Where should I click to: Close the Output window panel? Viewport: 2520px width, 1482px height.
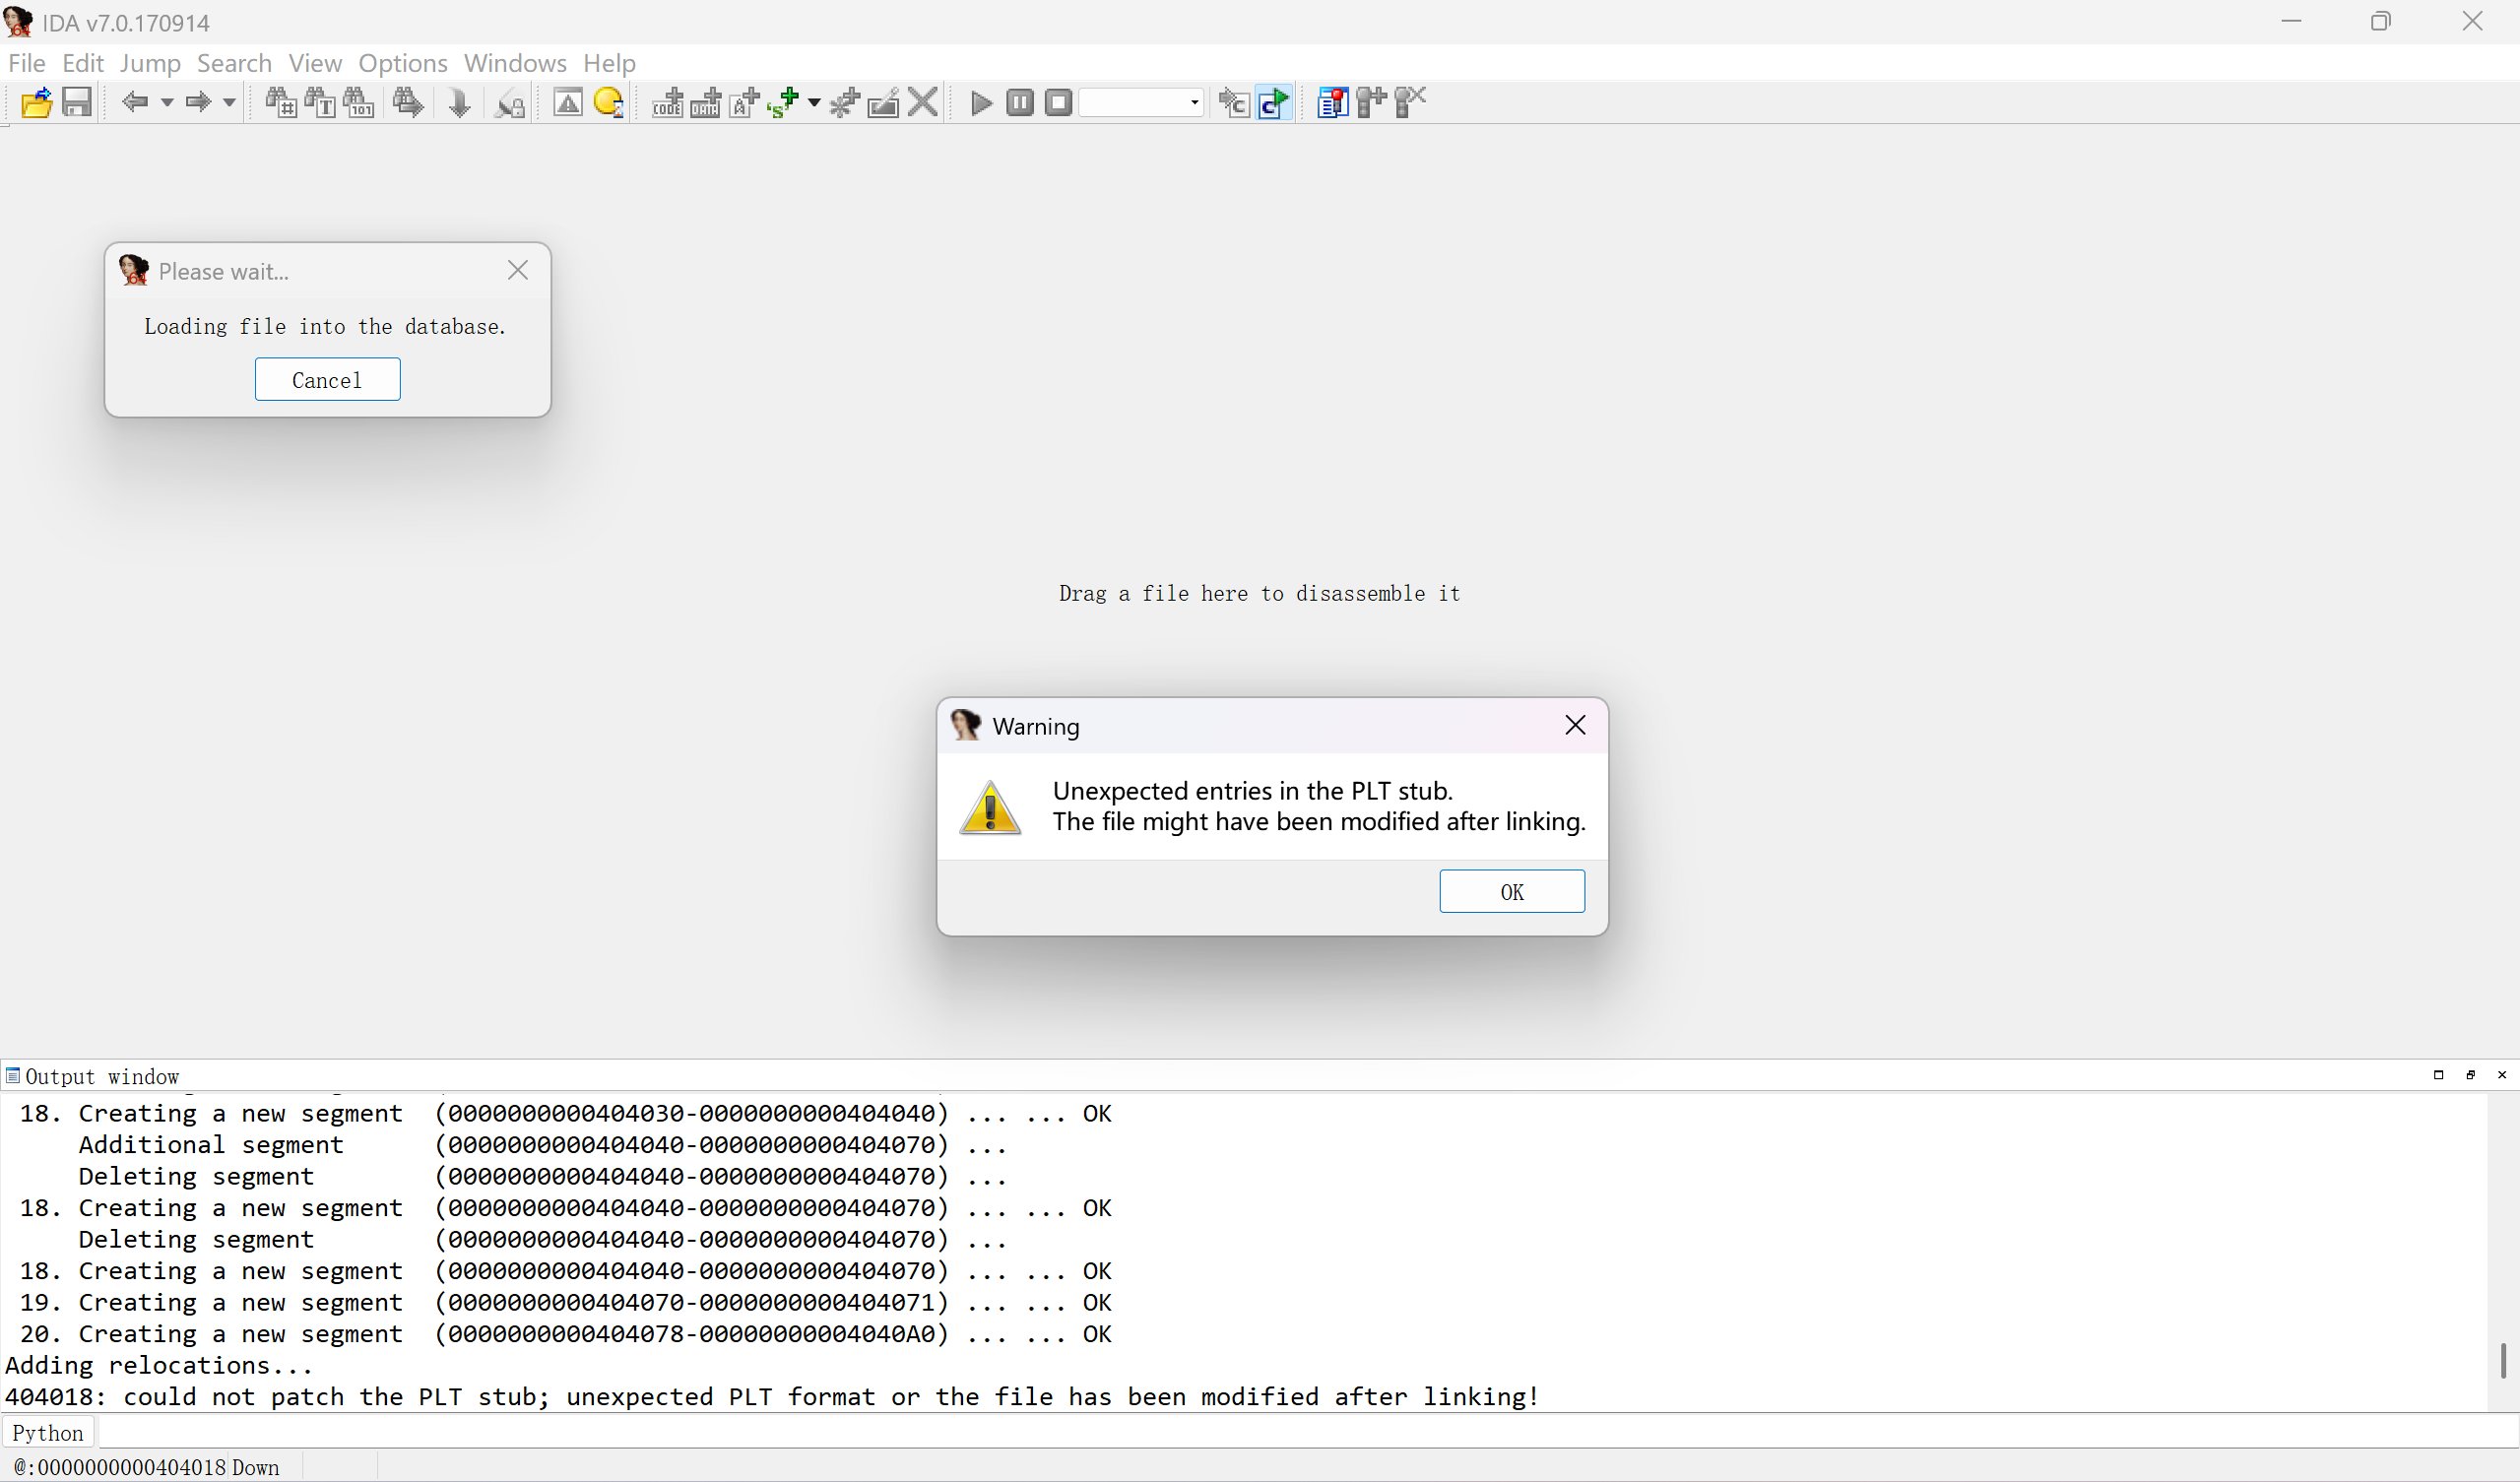click(2502, 1075)
